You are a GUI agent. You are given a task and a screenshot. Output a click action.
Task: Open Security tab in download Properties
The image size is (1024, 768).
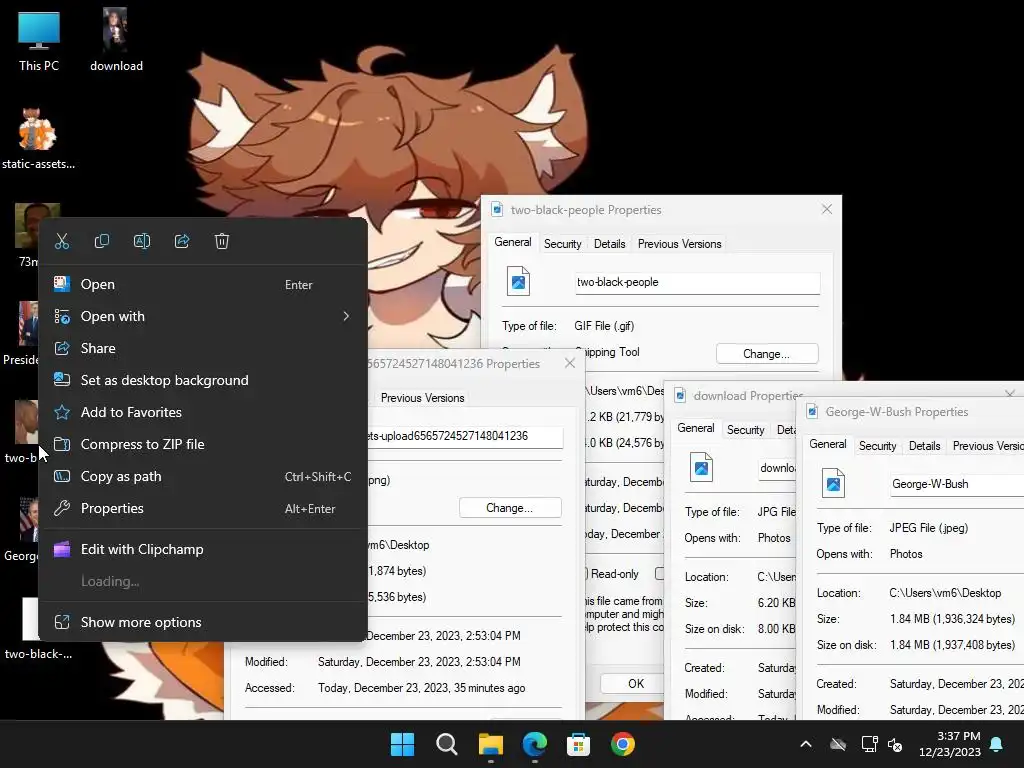[x=745, y=430]
